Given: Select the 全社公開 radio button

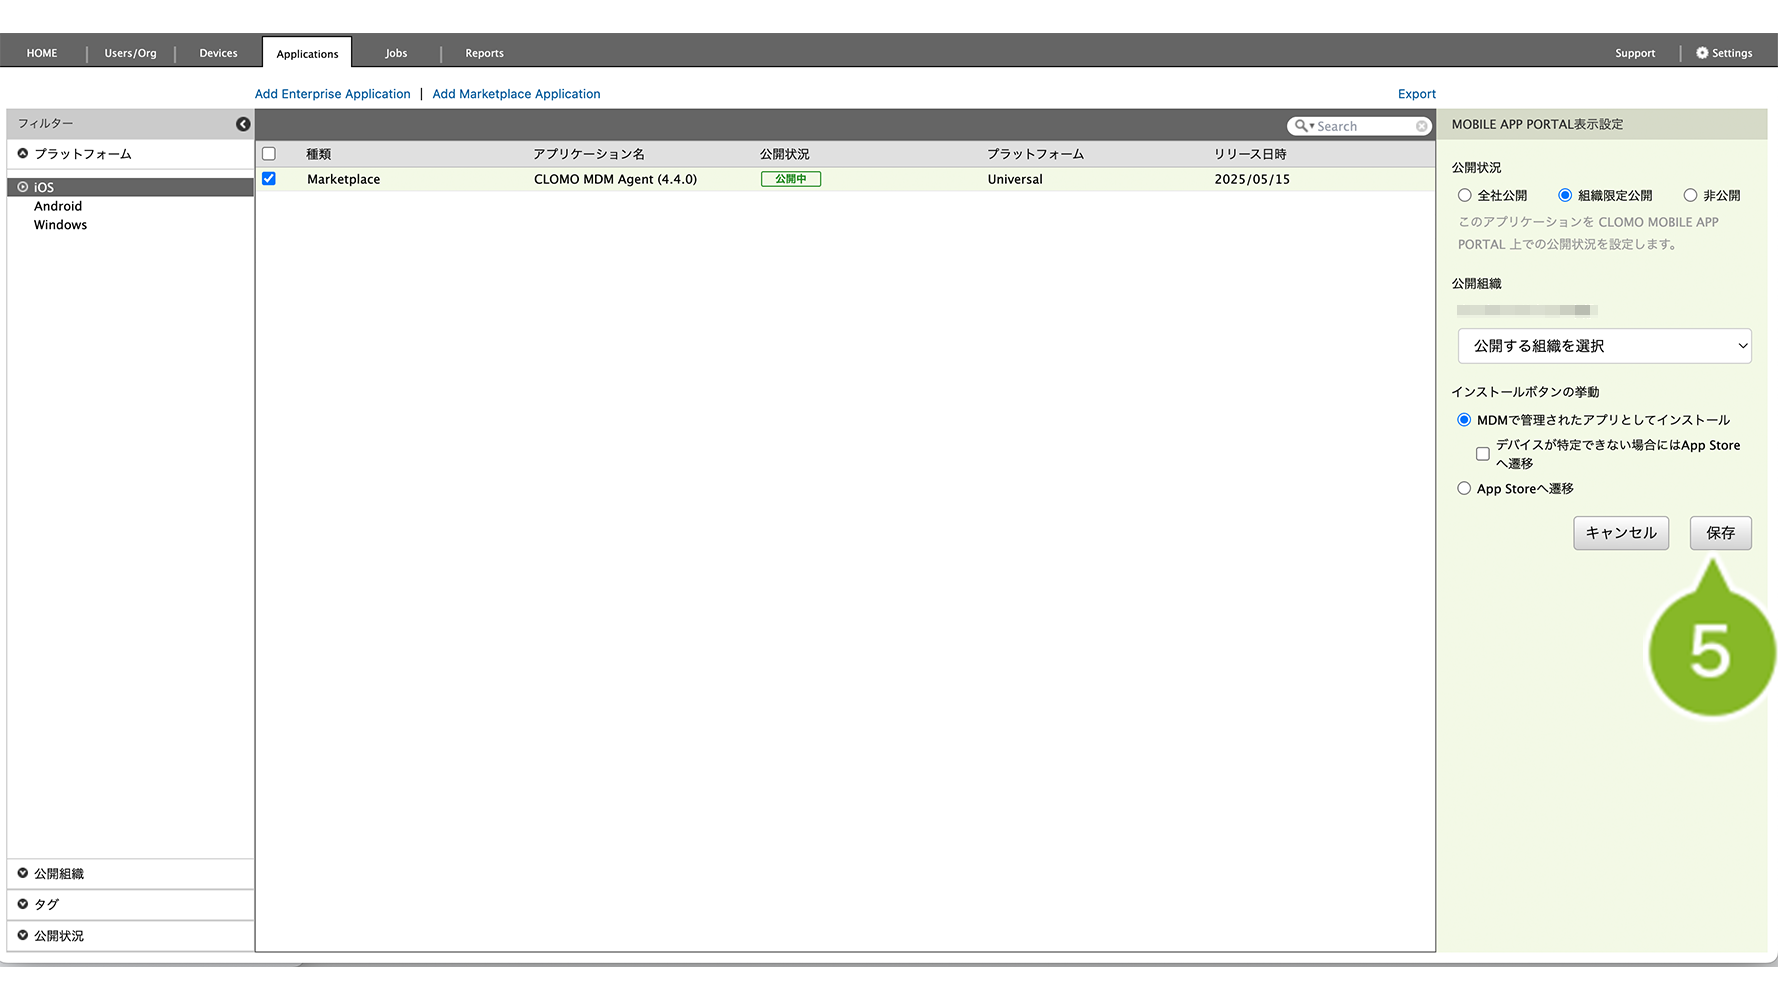Looking at the screenshot, I should click(x=1465, y=196).
